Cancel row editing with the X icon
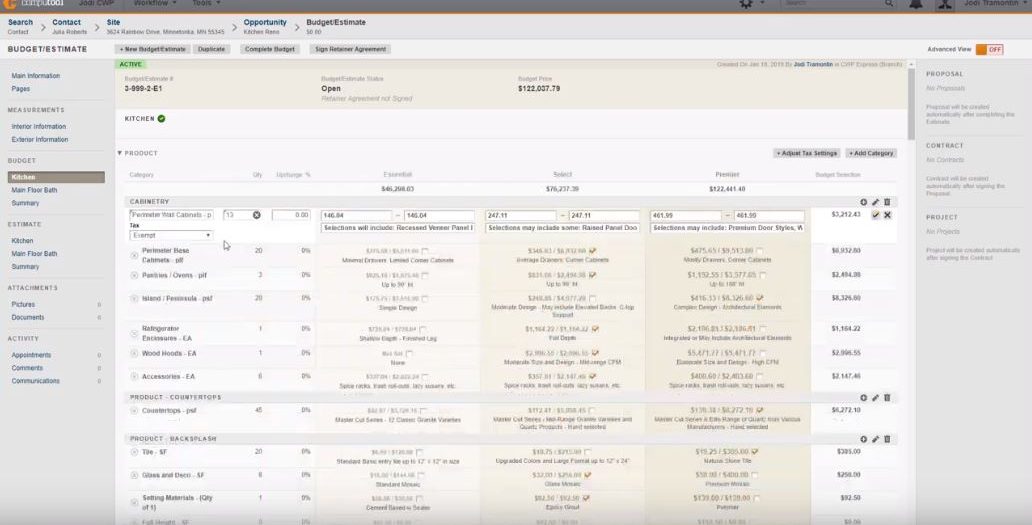Image resolution: width=1032 pixels, height=525 pixels. [888, 215]
